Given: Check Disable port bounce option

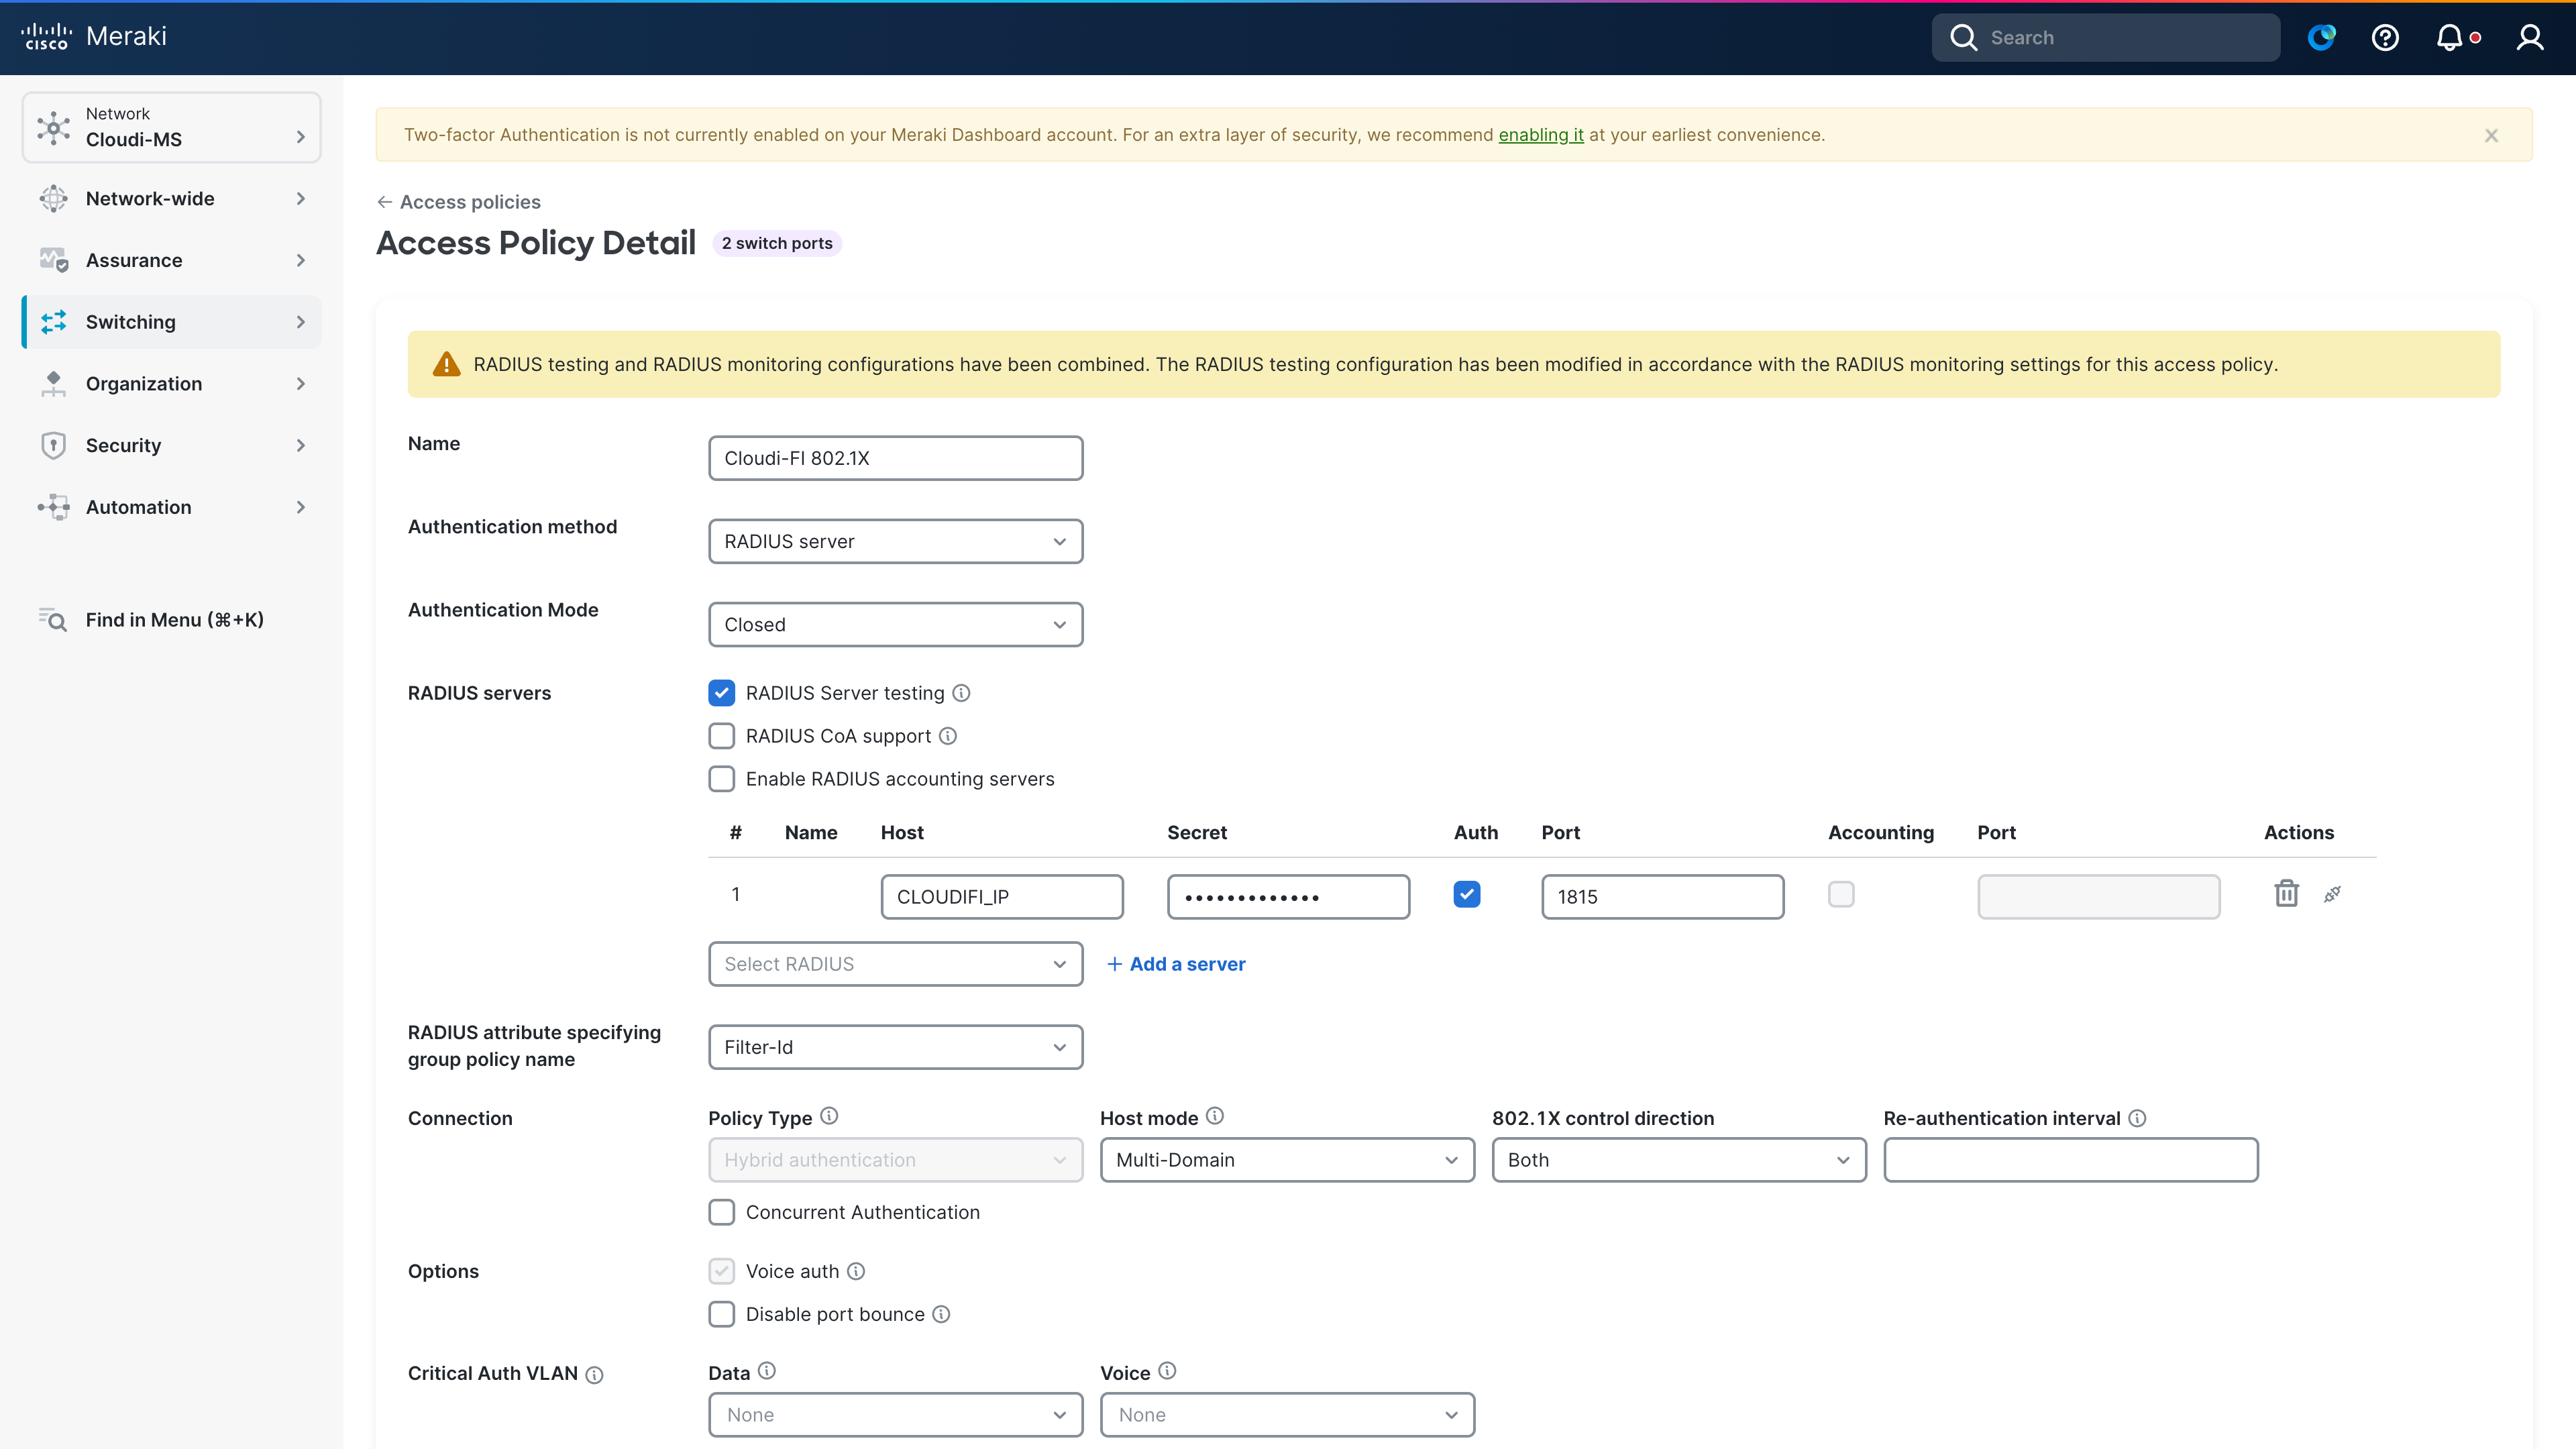Looking at the screenshot, I should pyautogui.click(x=721, y=1314).
